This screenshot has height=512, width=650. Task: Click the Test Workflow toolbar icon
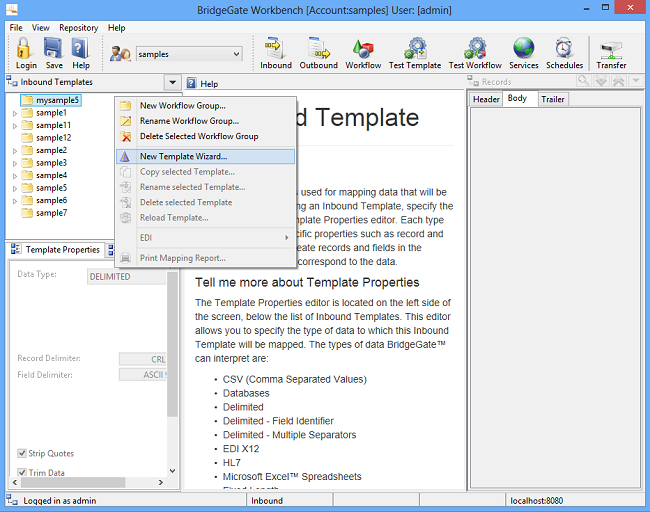475,48
